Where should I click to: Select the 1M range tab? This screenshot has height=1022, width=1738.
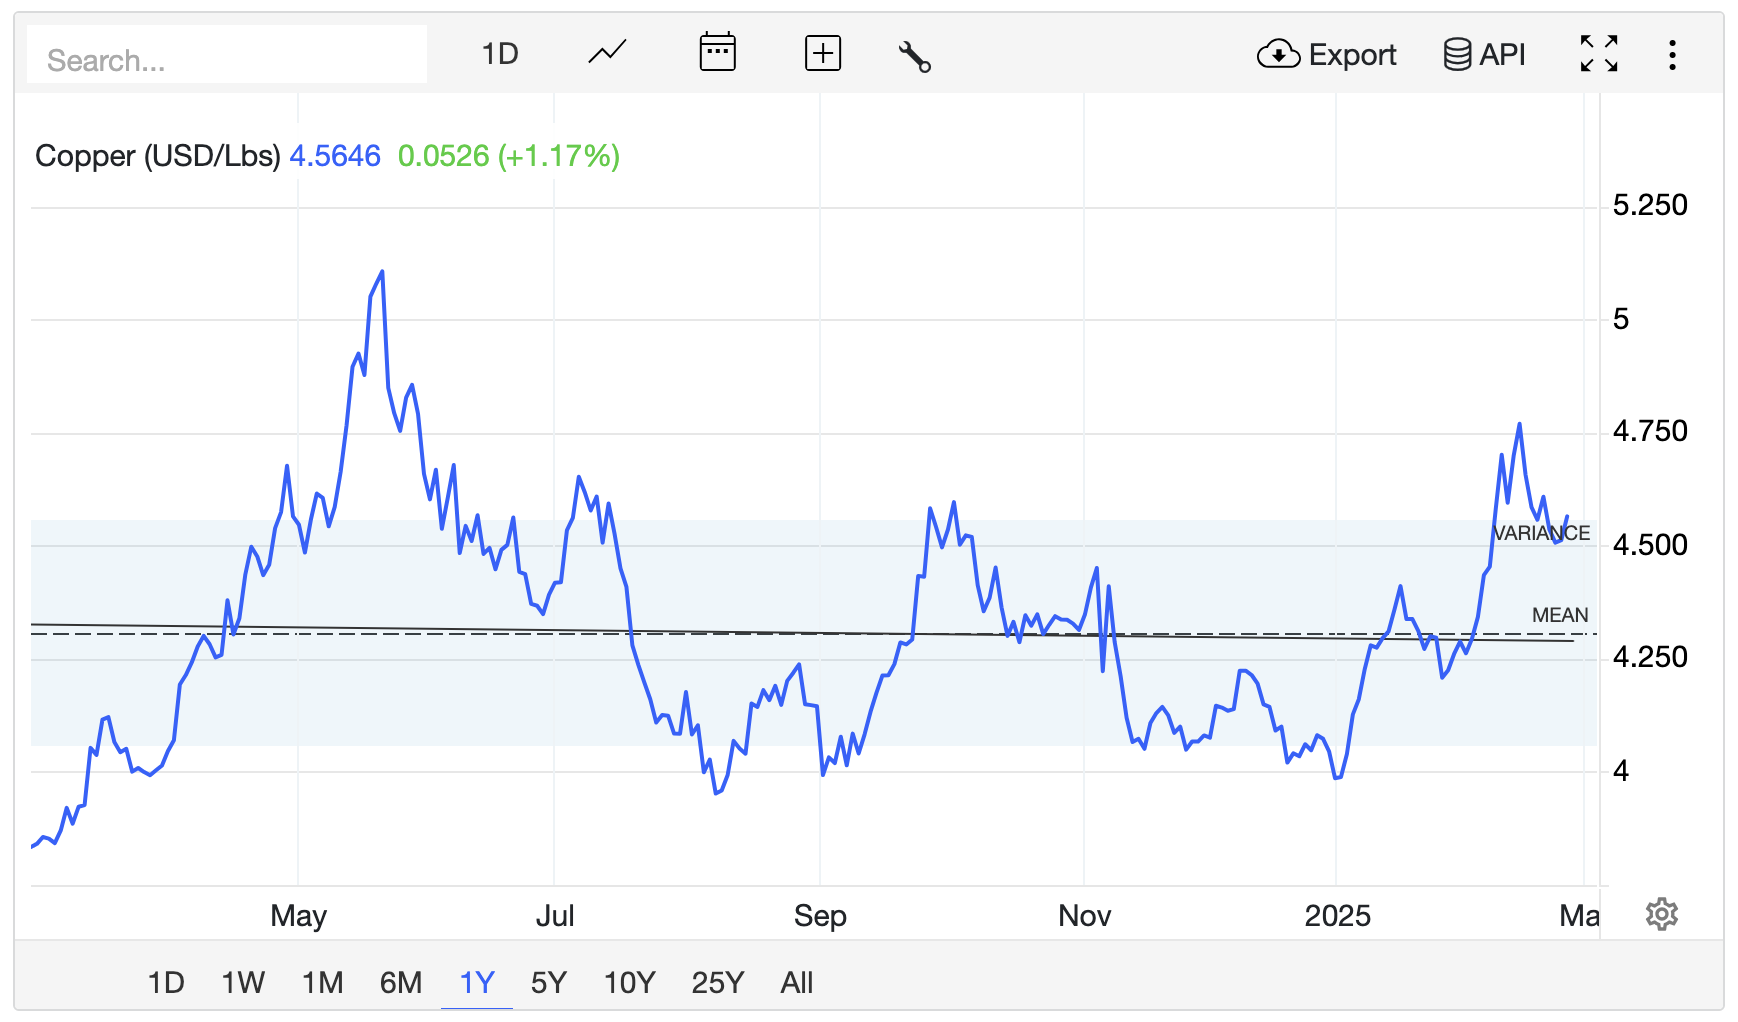(323, 983)
